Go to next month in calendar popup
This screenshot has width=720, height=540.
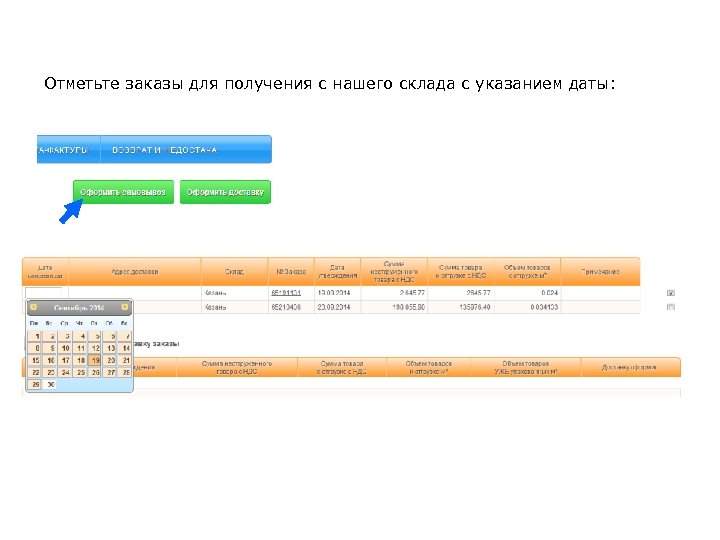click(124, 307)
